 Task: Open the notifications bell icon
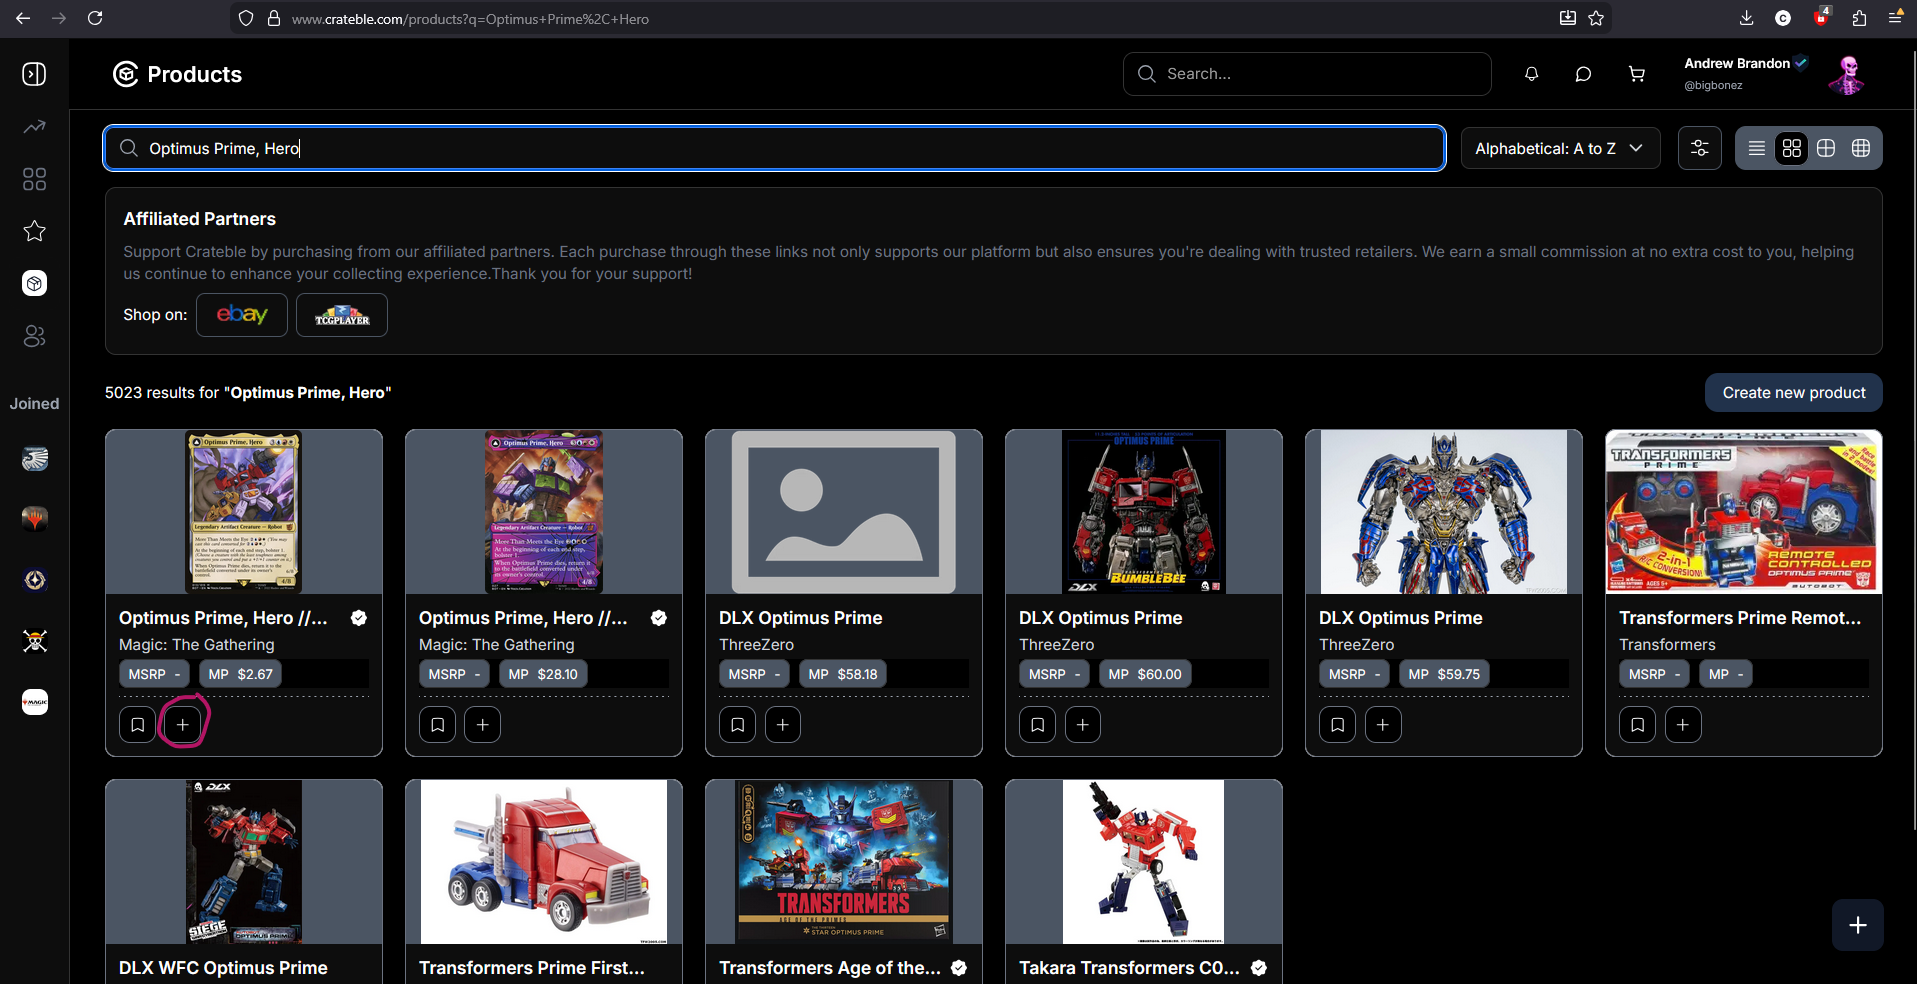coord(1531,74)
